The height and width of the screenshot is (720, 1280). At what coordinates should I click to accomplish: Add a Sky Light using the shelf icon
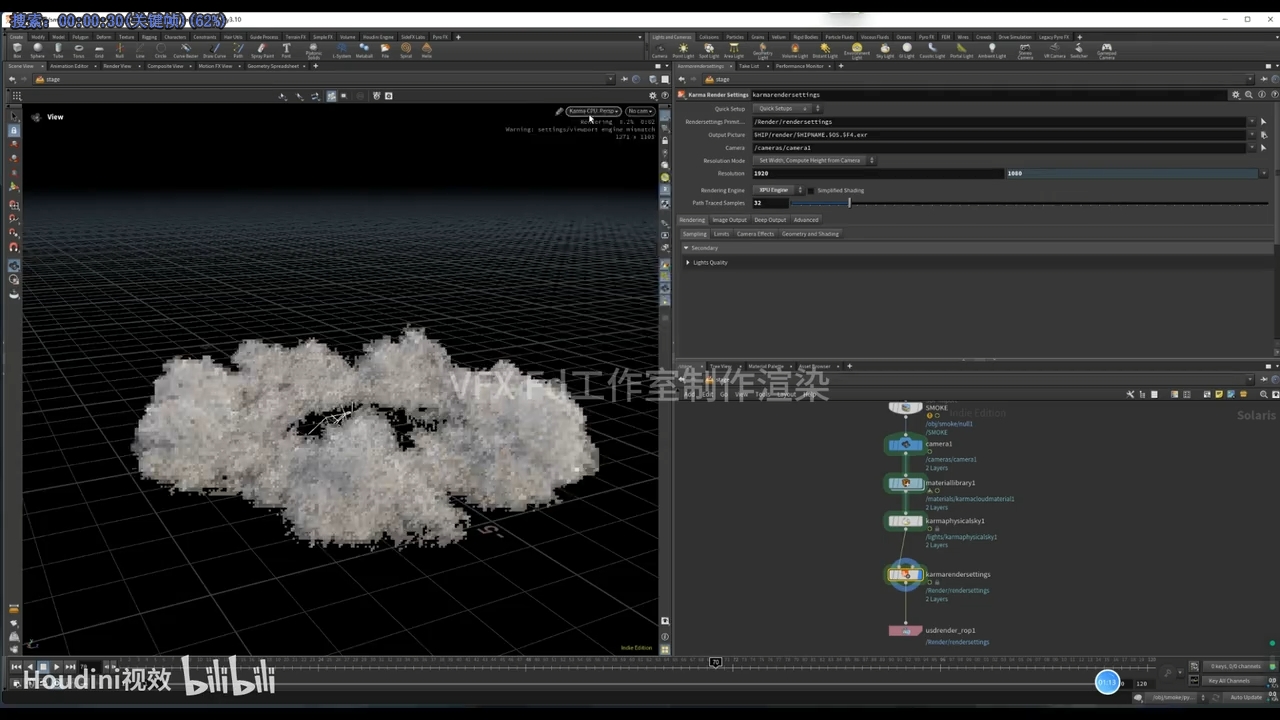[x=885, y=48]
